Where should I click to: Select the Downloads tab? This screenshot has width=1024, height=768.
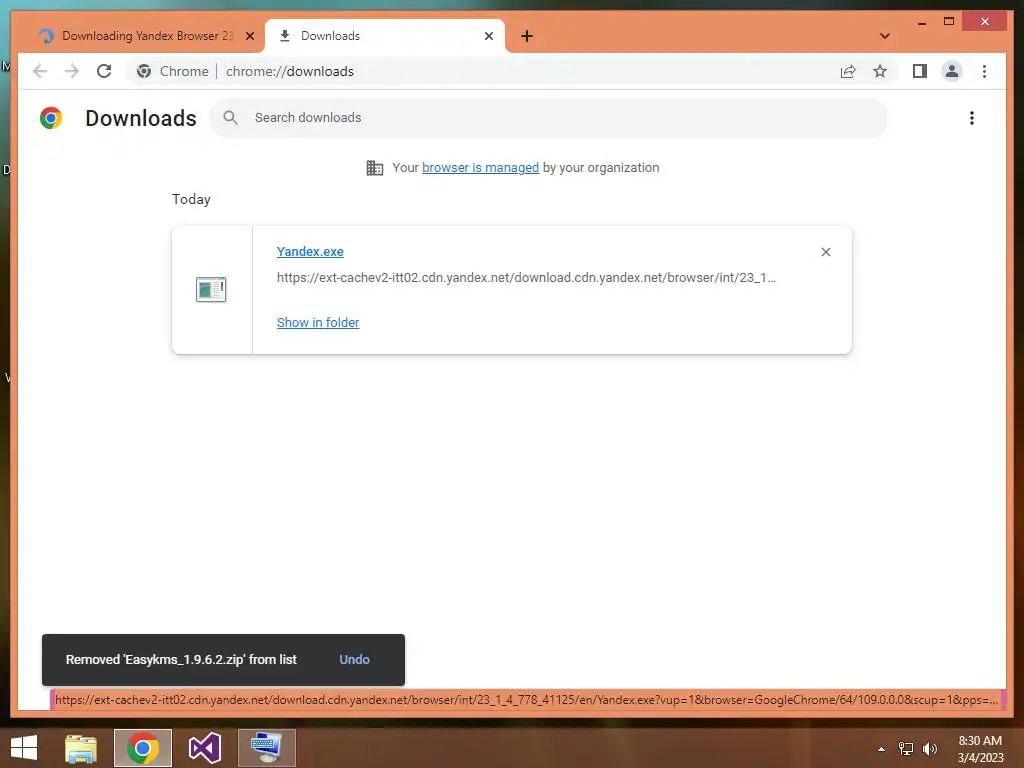[385, 36]
